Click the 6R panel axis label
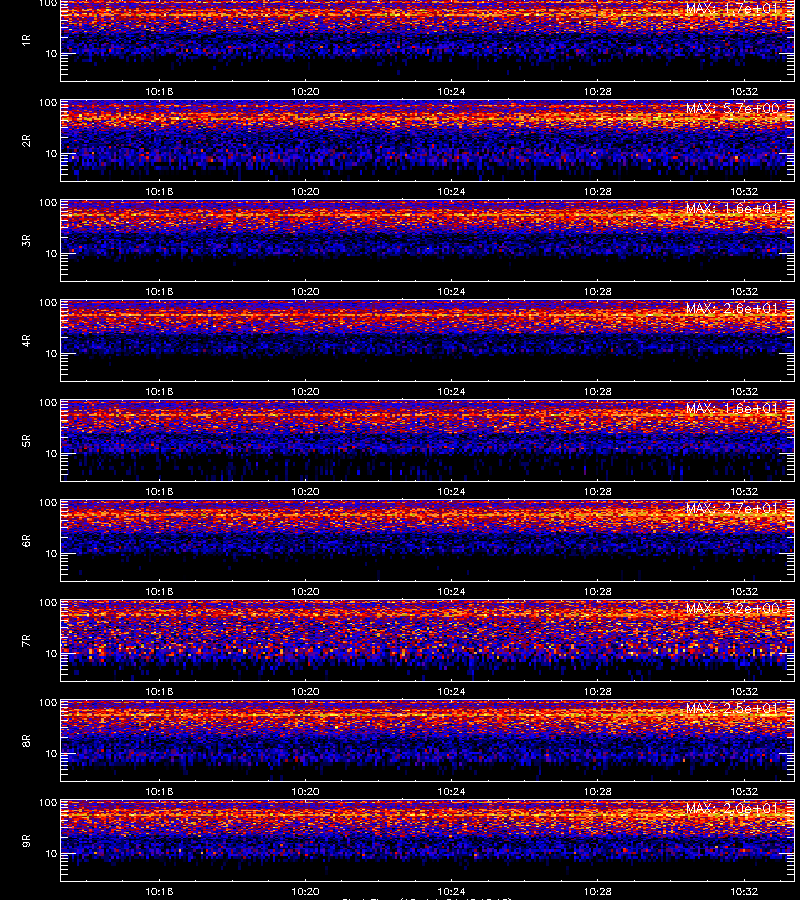 [x=26, y=540]
